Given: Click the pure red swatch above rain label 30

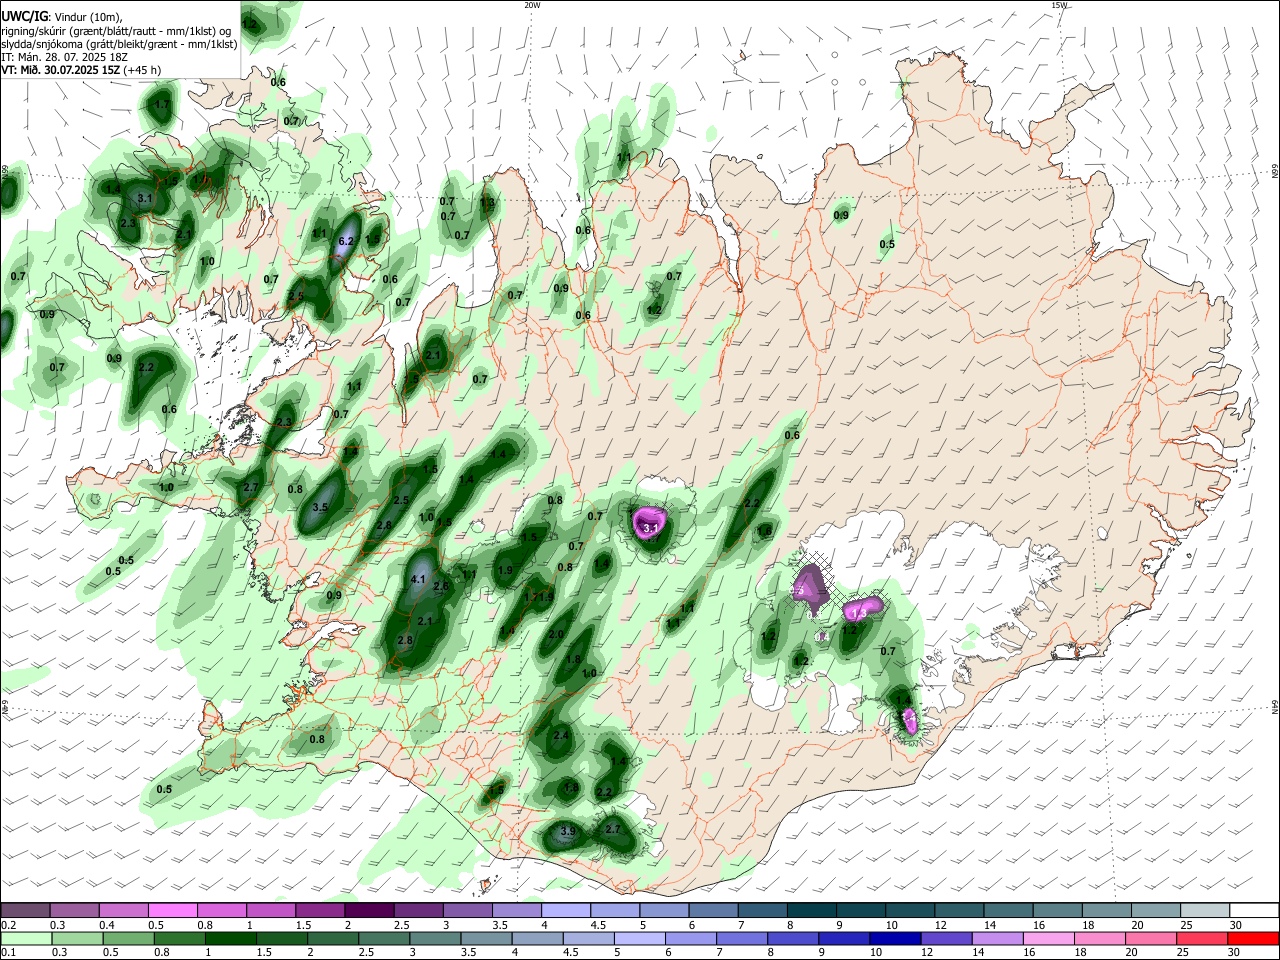Looking at the screenshot, I should pyautogui.click(x=1253, y=939).
